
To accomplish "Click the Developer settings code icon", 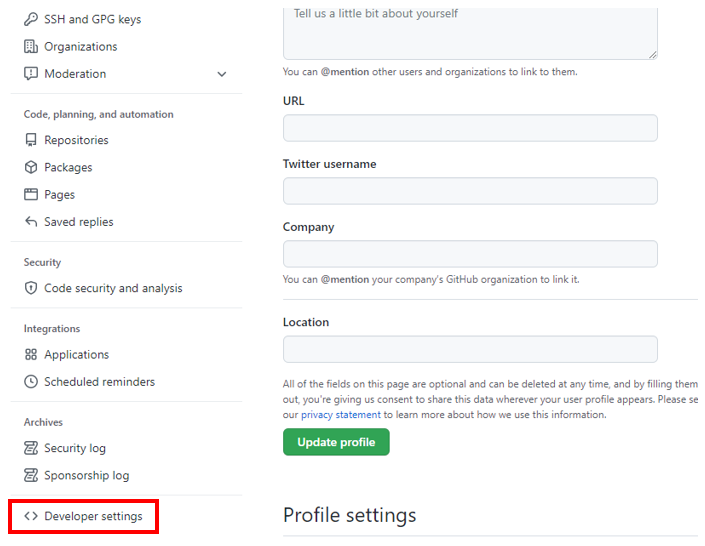I will coord(31,517).
